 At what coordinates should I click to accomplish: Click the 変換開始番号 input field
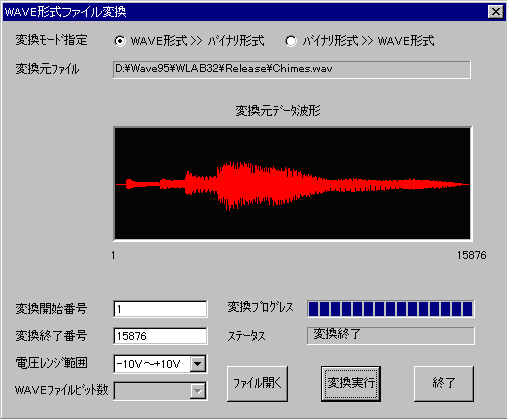click(x=160, y=309)
